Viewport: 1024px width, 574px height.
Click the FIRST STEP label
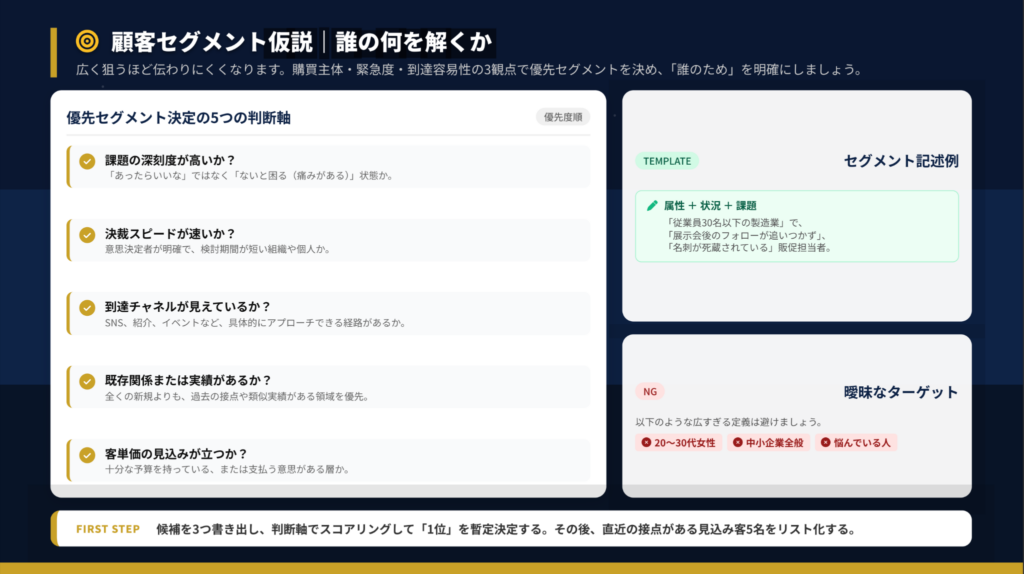pyautogui.click(x=108, y=529)
